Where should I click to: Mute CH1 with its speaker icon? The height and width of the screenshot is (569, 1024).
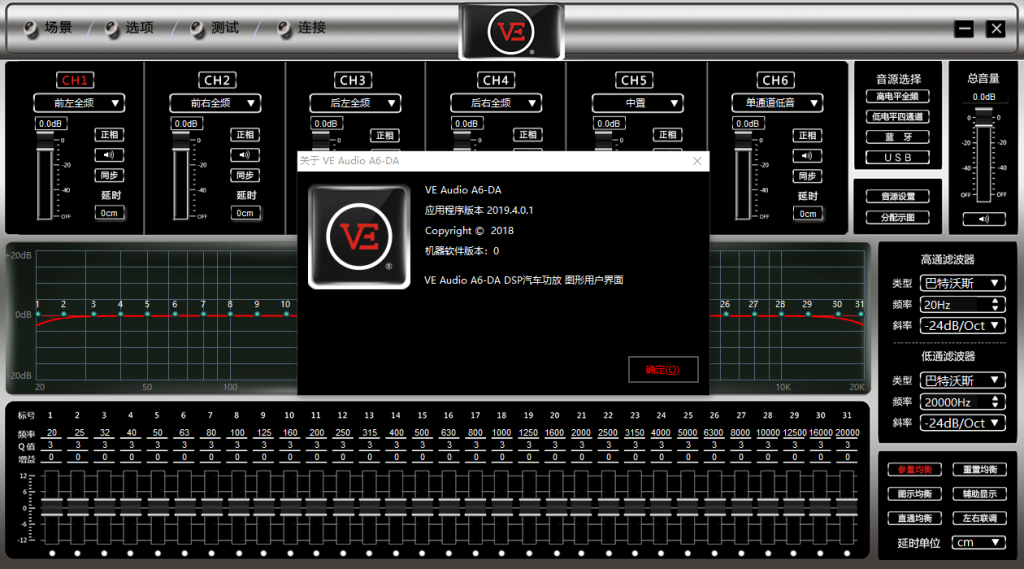(x=109, y=155)
